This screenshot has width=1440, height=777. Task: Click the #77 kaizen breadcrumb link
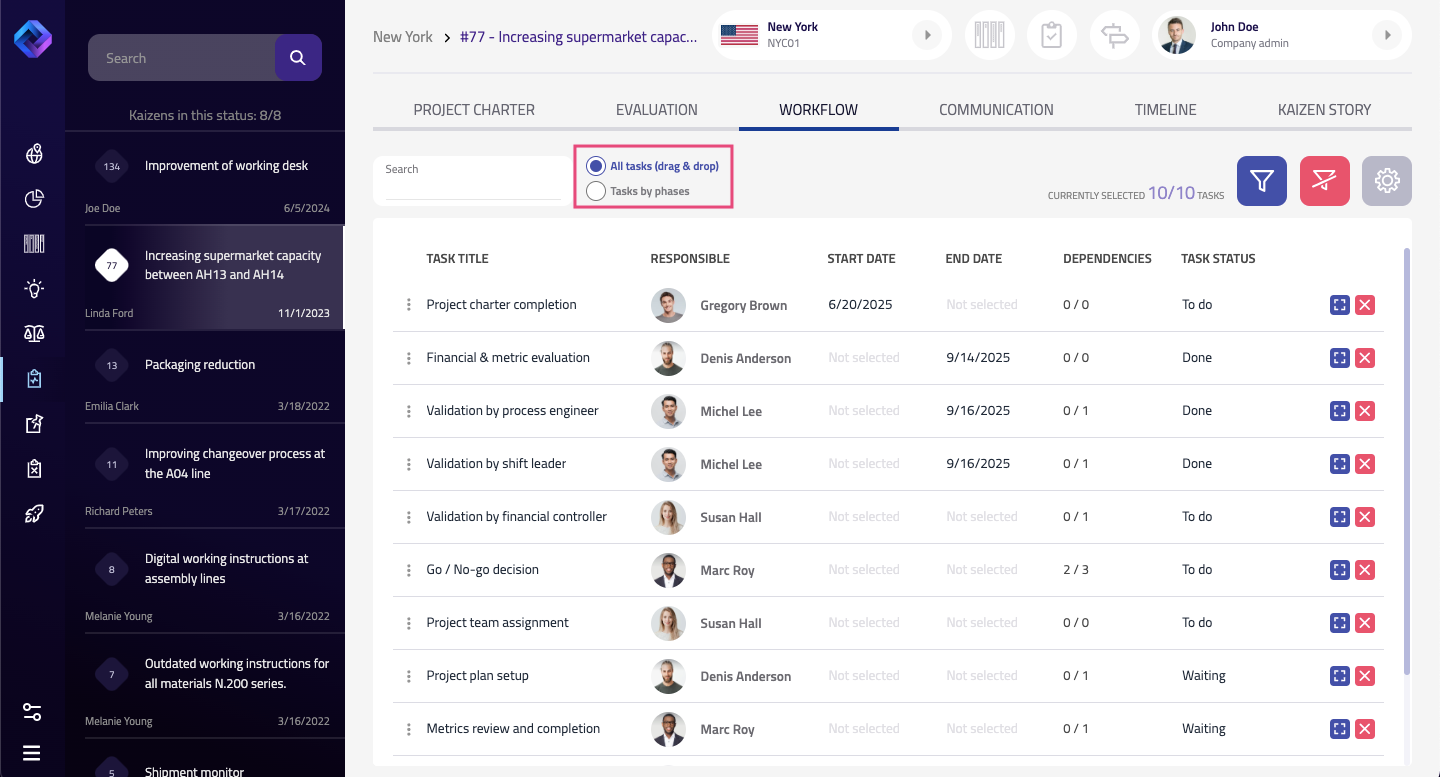(578, 37)
